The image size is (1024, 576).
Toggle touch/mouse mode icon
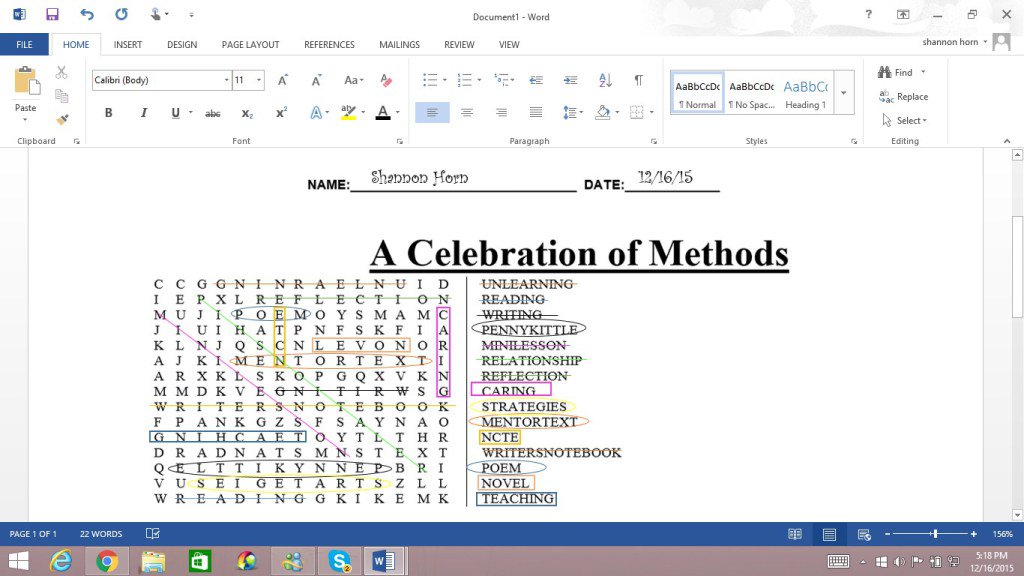(x=155, y=14)
